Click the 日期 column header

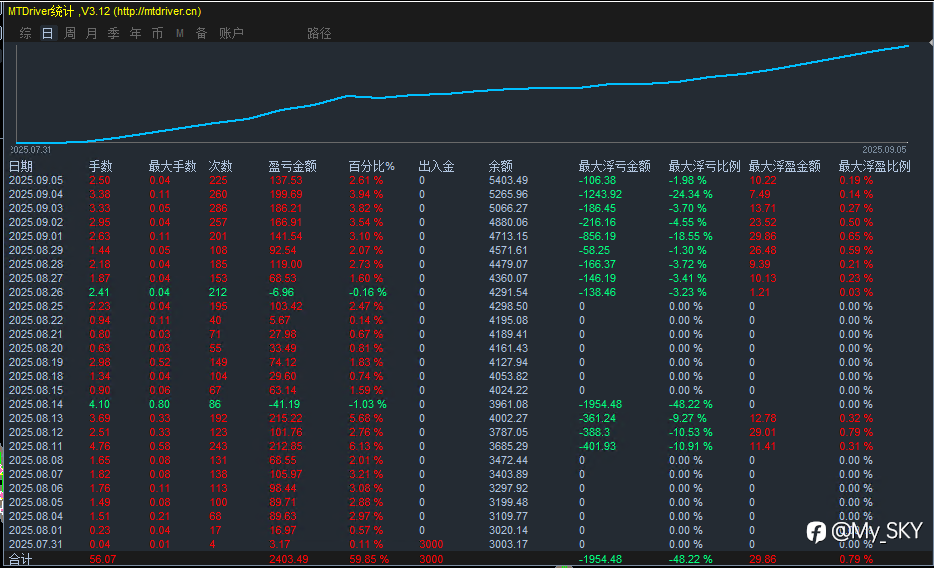[x=21, y=166]
